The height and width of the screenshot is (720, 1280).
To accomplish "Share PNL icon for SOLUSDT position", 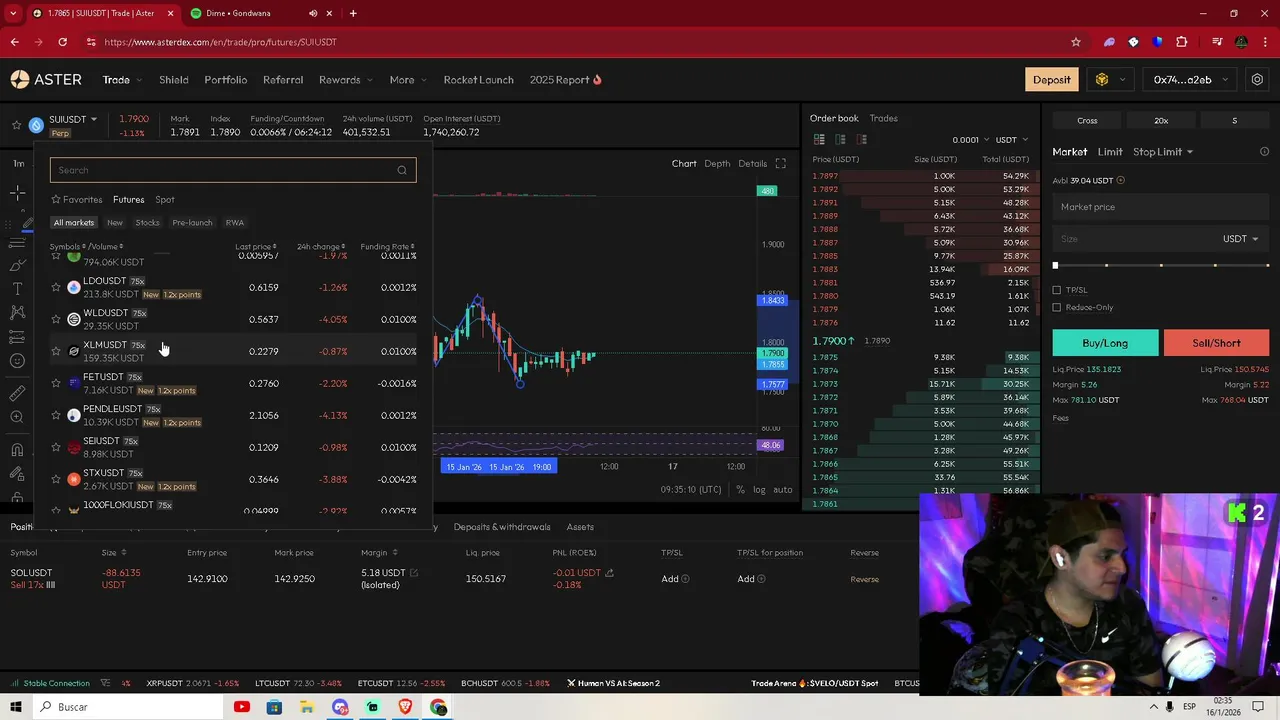I will pyautogui.click(x=609, y=573).
